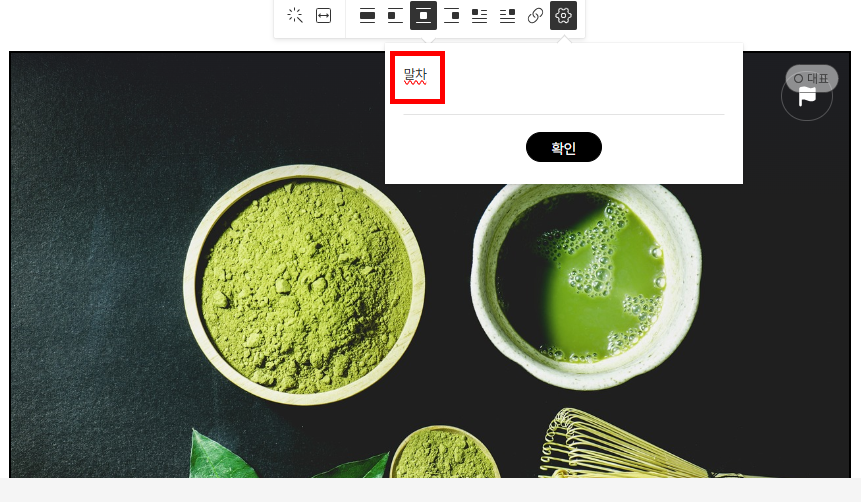Image resolution: width=861 pixels, height=502 pixels.
Task: Click the image settings gear icon
Action: pos(563,15)
